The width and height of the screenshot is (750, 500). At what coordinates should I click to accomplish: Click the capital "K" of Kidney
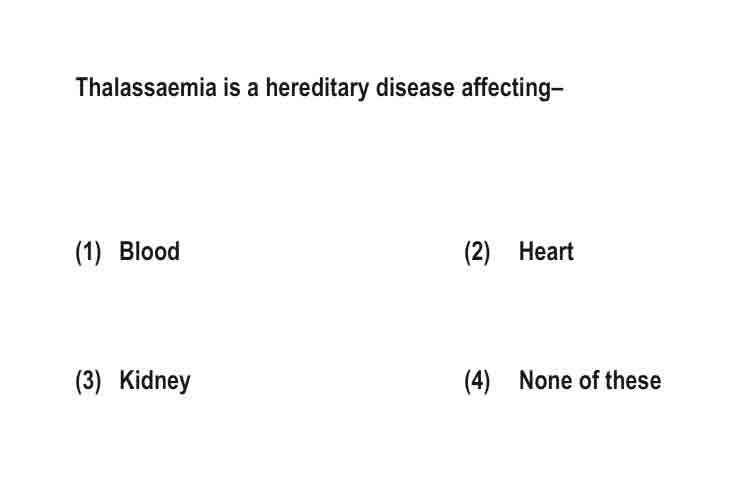126,380
